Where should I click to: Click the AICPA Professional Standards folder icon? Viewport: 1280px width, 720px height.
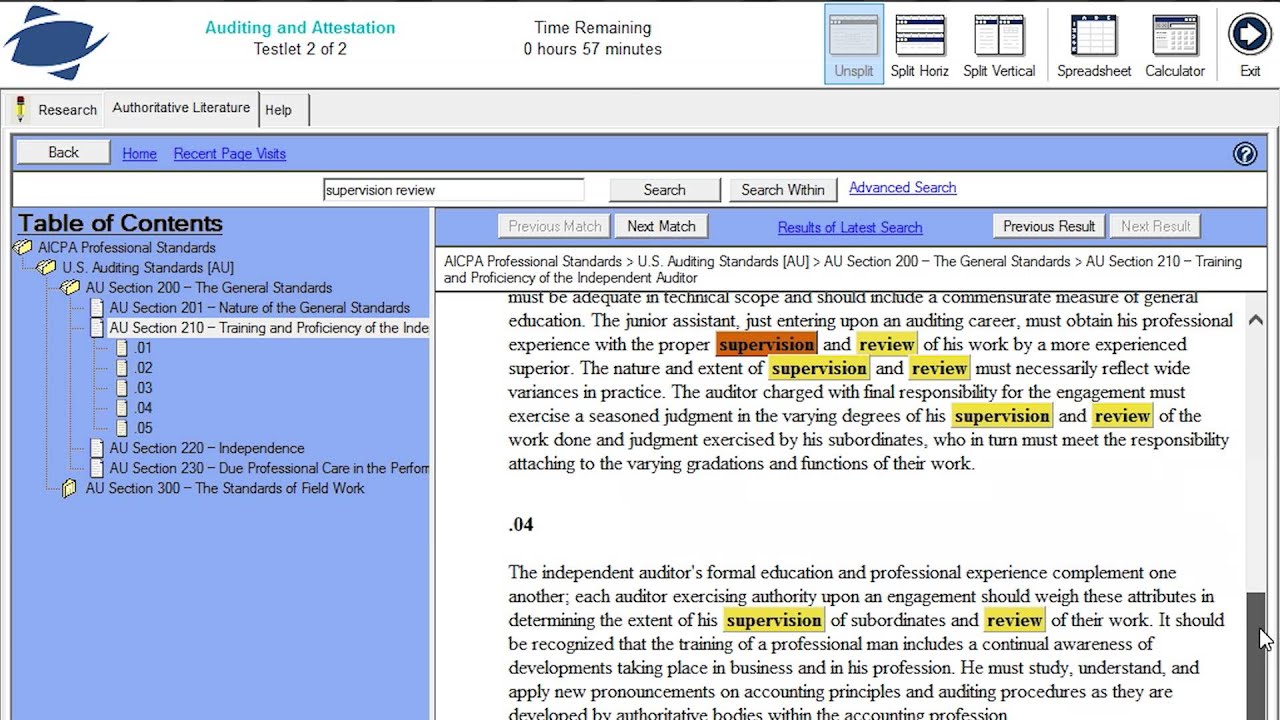point(22,247)
